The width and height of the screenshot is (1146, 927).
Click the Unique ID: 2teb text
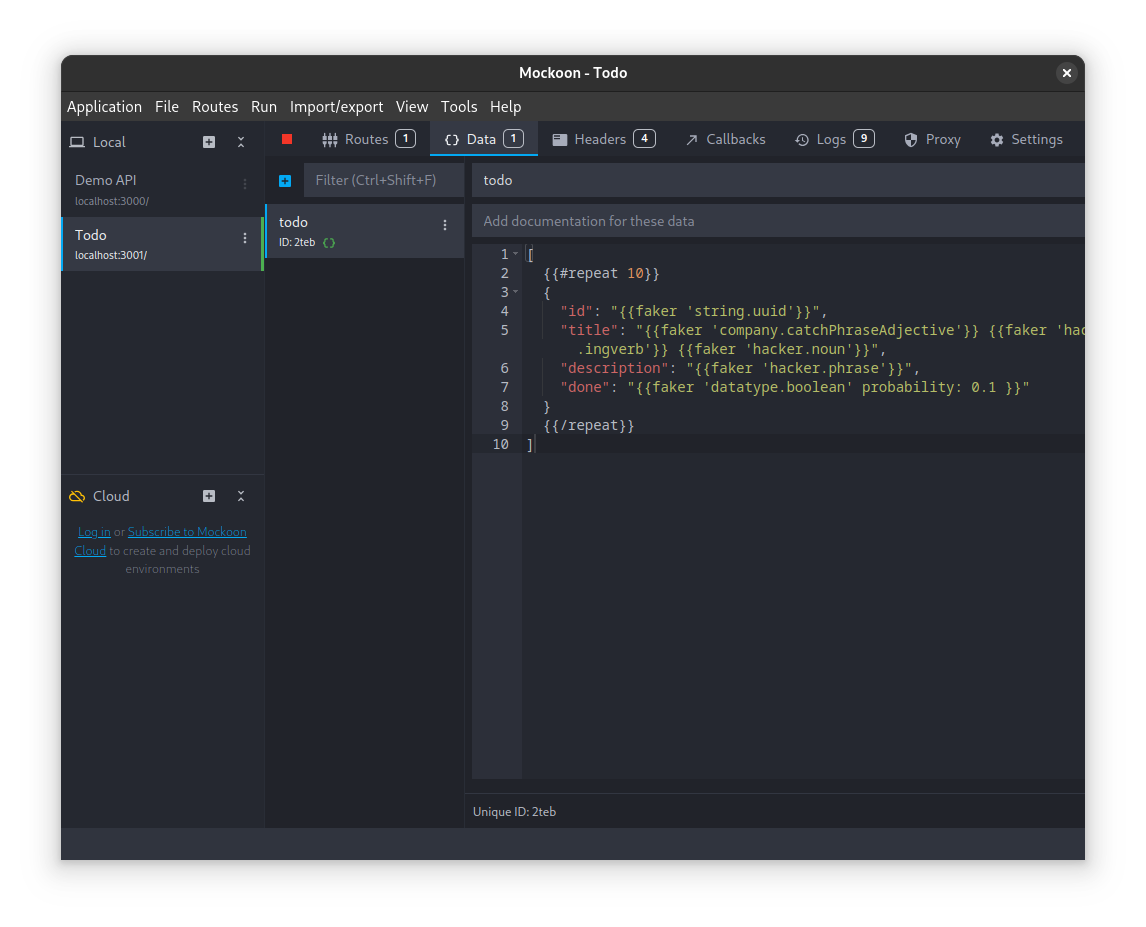(x=515, y=812)
